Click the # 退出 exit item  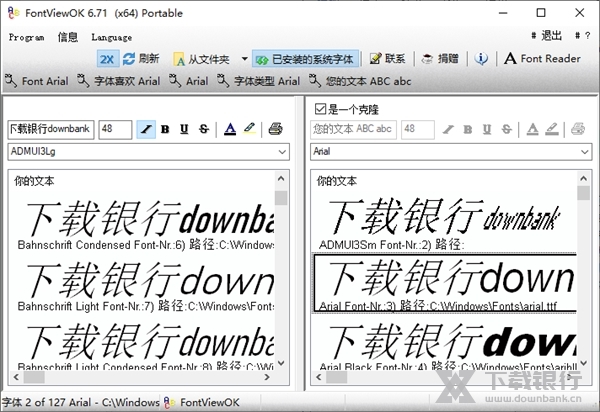tap(546, 36)
